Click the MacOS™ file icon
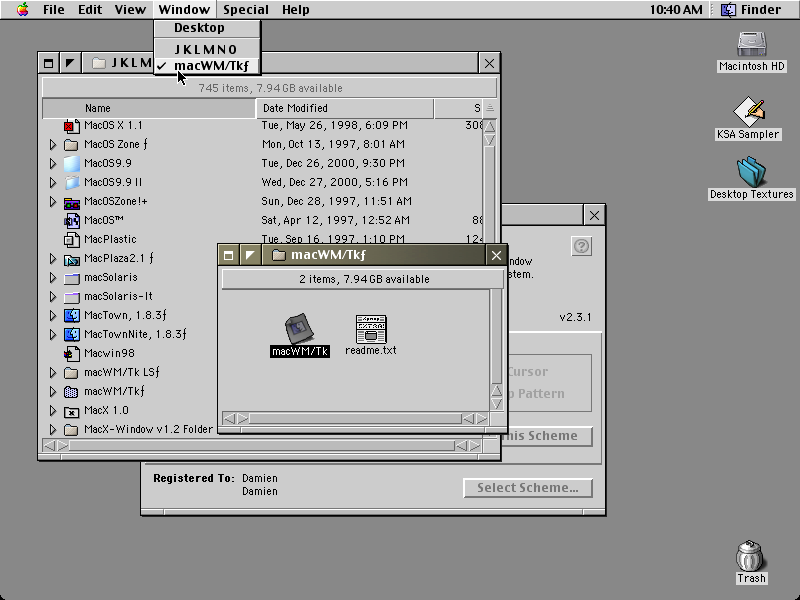This screenshot has height=600, width=800. click(71, 220)
